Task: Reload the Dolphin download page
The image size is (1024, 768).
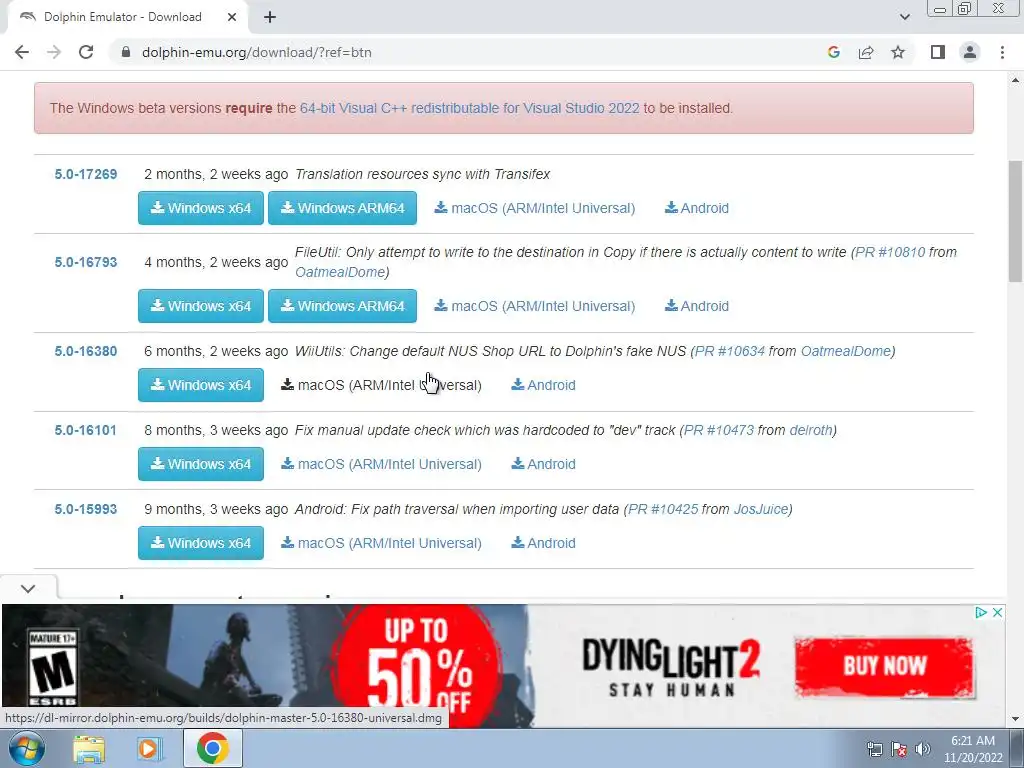Action: (x=86, y=52)
